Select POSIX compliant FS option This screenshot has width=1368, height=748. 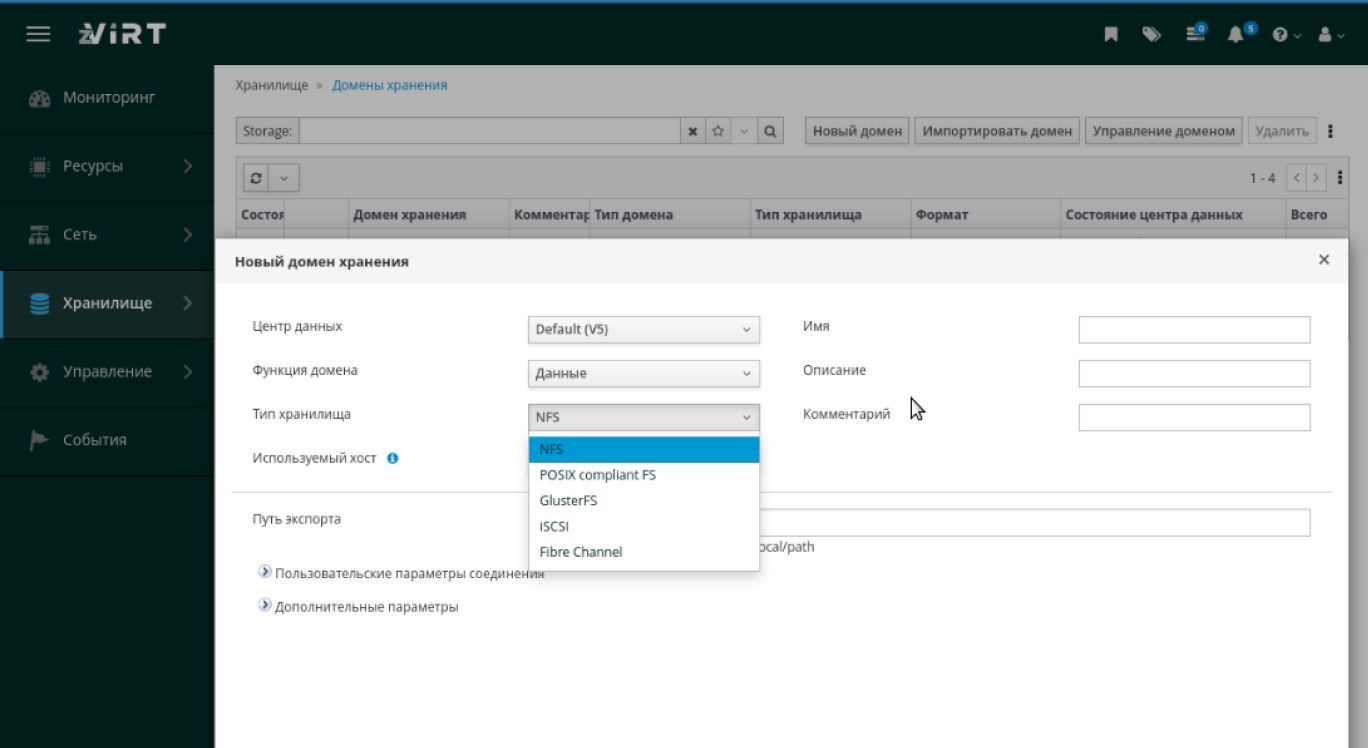(x=597, y=475)
